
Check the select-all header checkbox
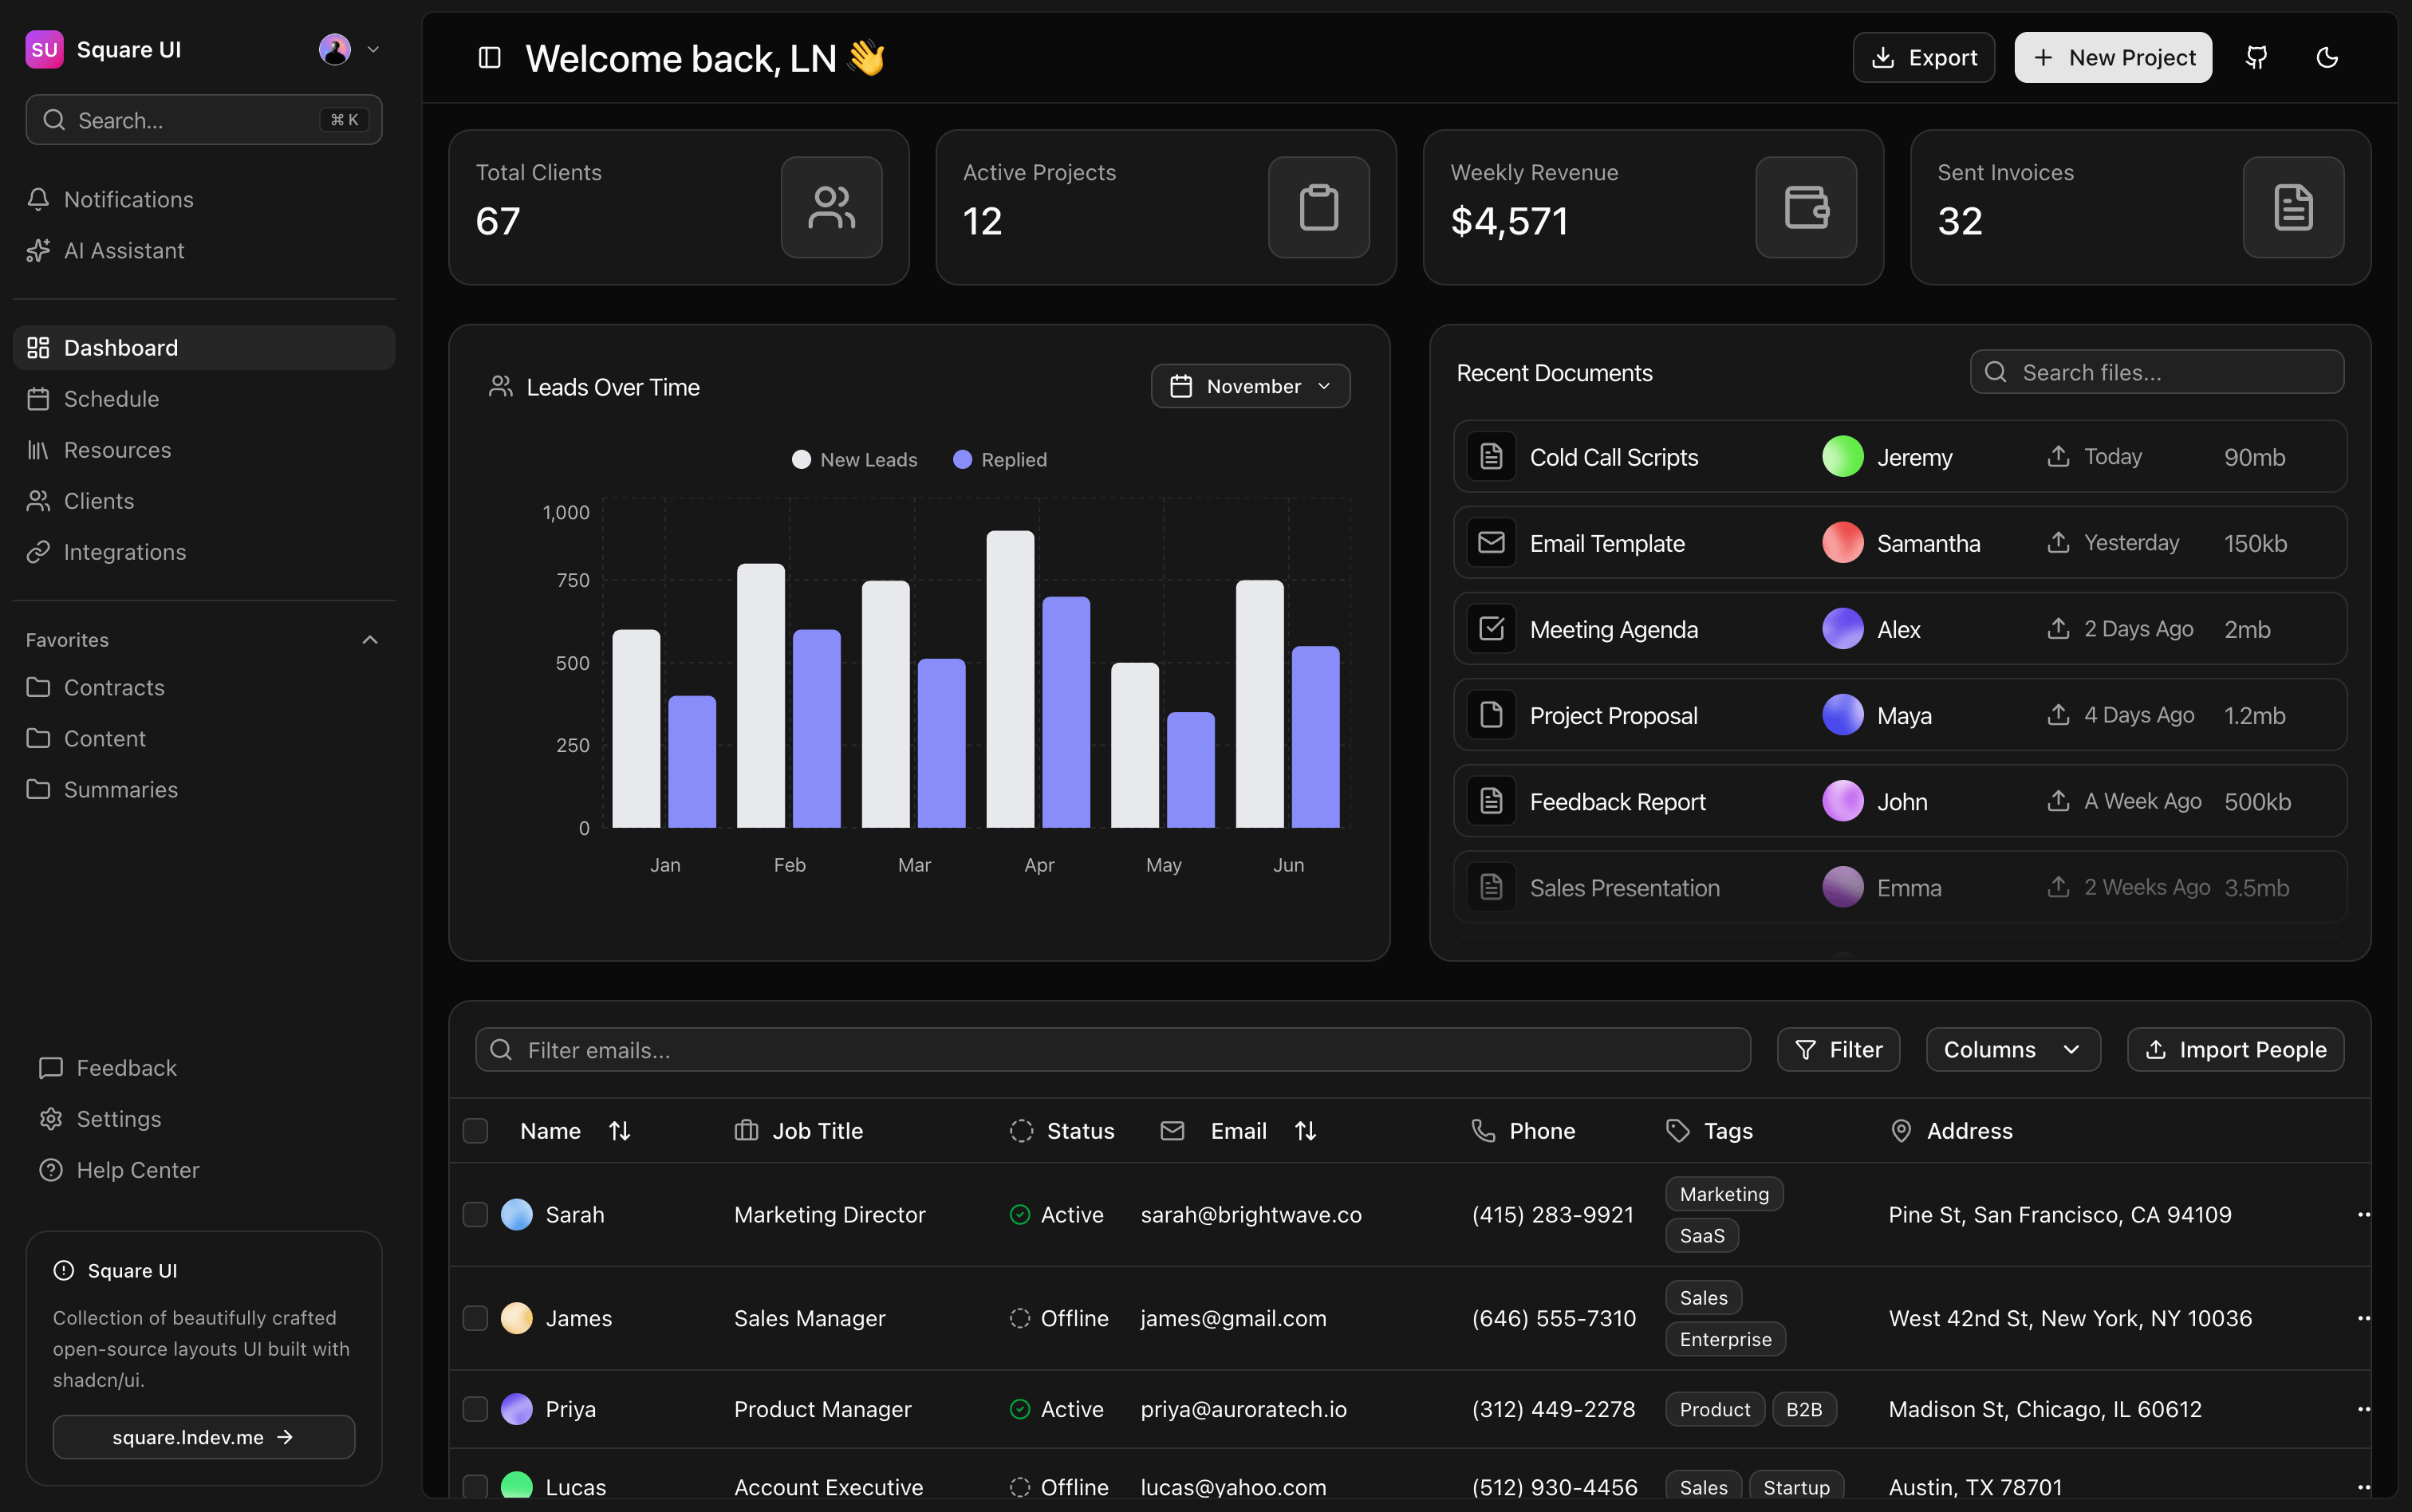pos(475,1131)
